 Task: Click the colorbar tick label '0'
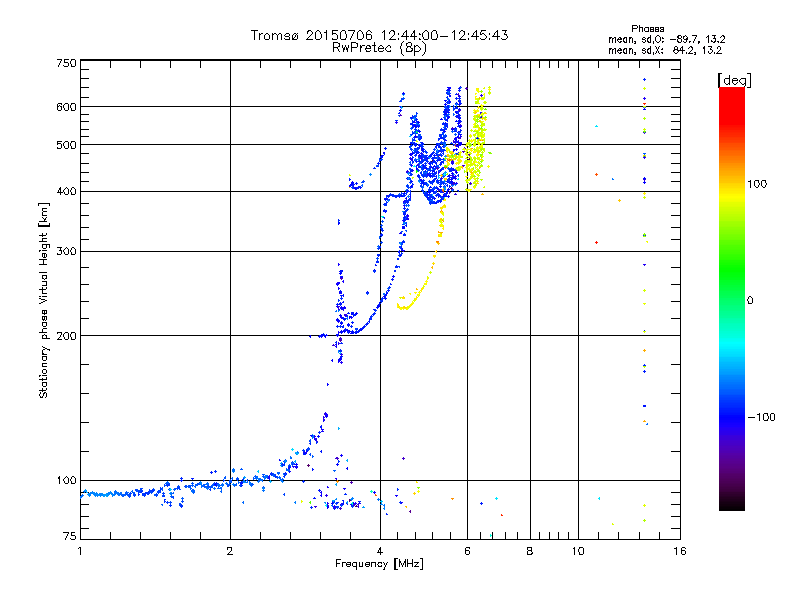click(x=749, y=301)
